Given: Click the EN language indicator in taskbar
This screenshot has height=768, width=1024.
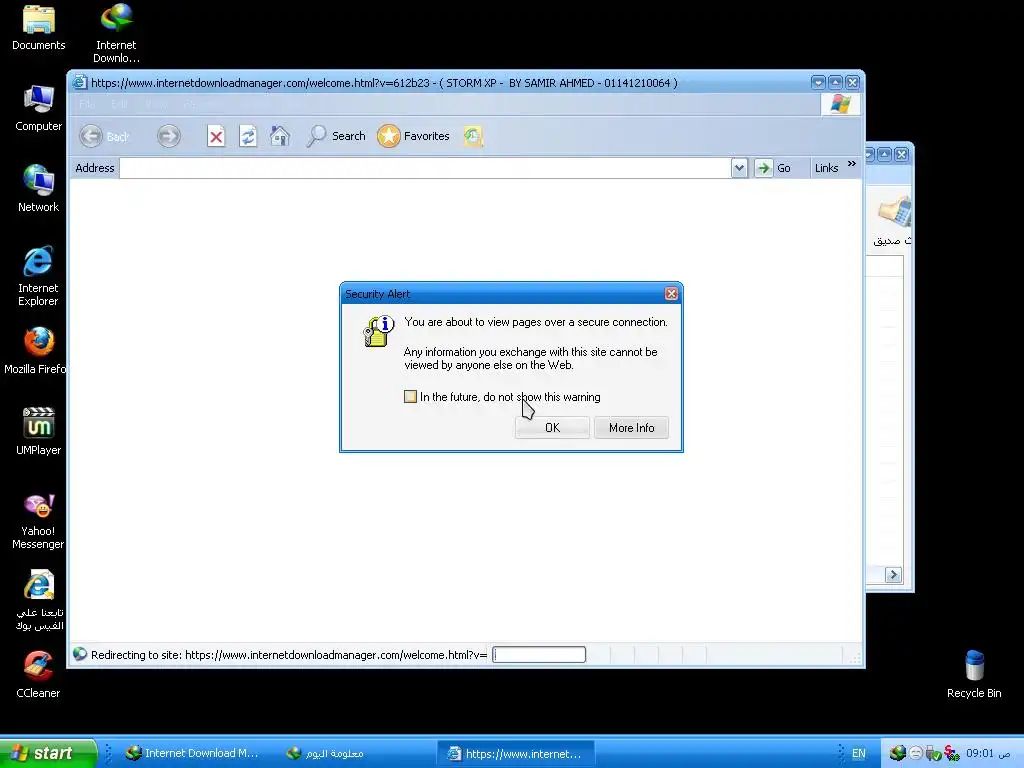Looking at the screenshot, I should [858, 753].
